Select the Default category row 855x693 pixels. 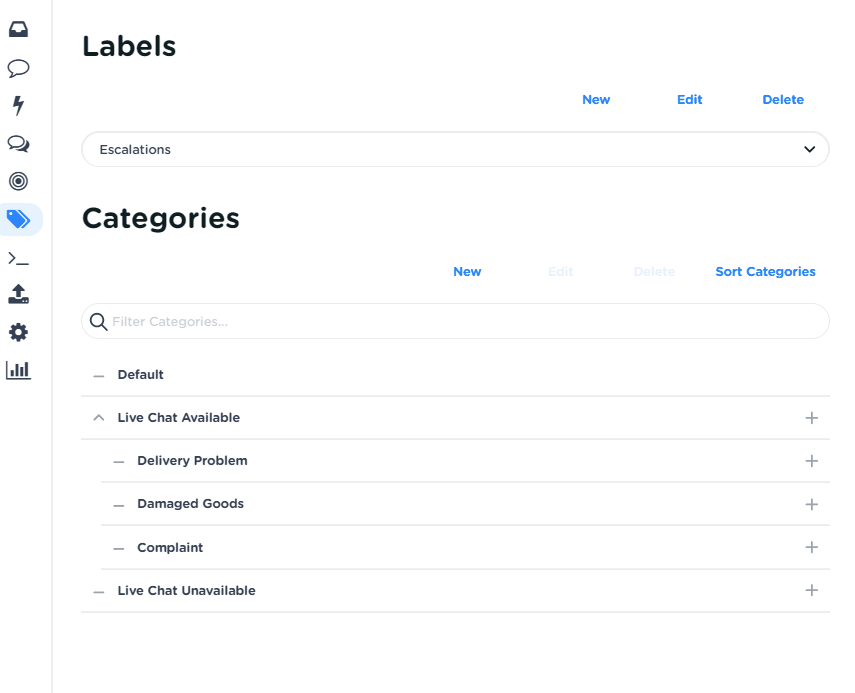point(141,375)
